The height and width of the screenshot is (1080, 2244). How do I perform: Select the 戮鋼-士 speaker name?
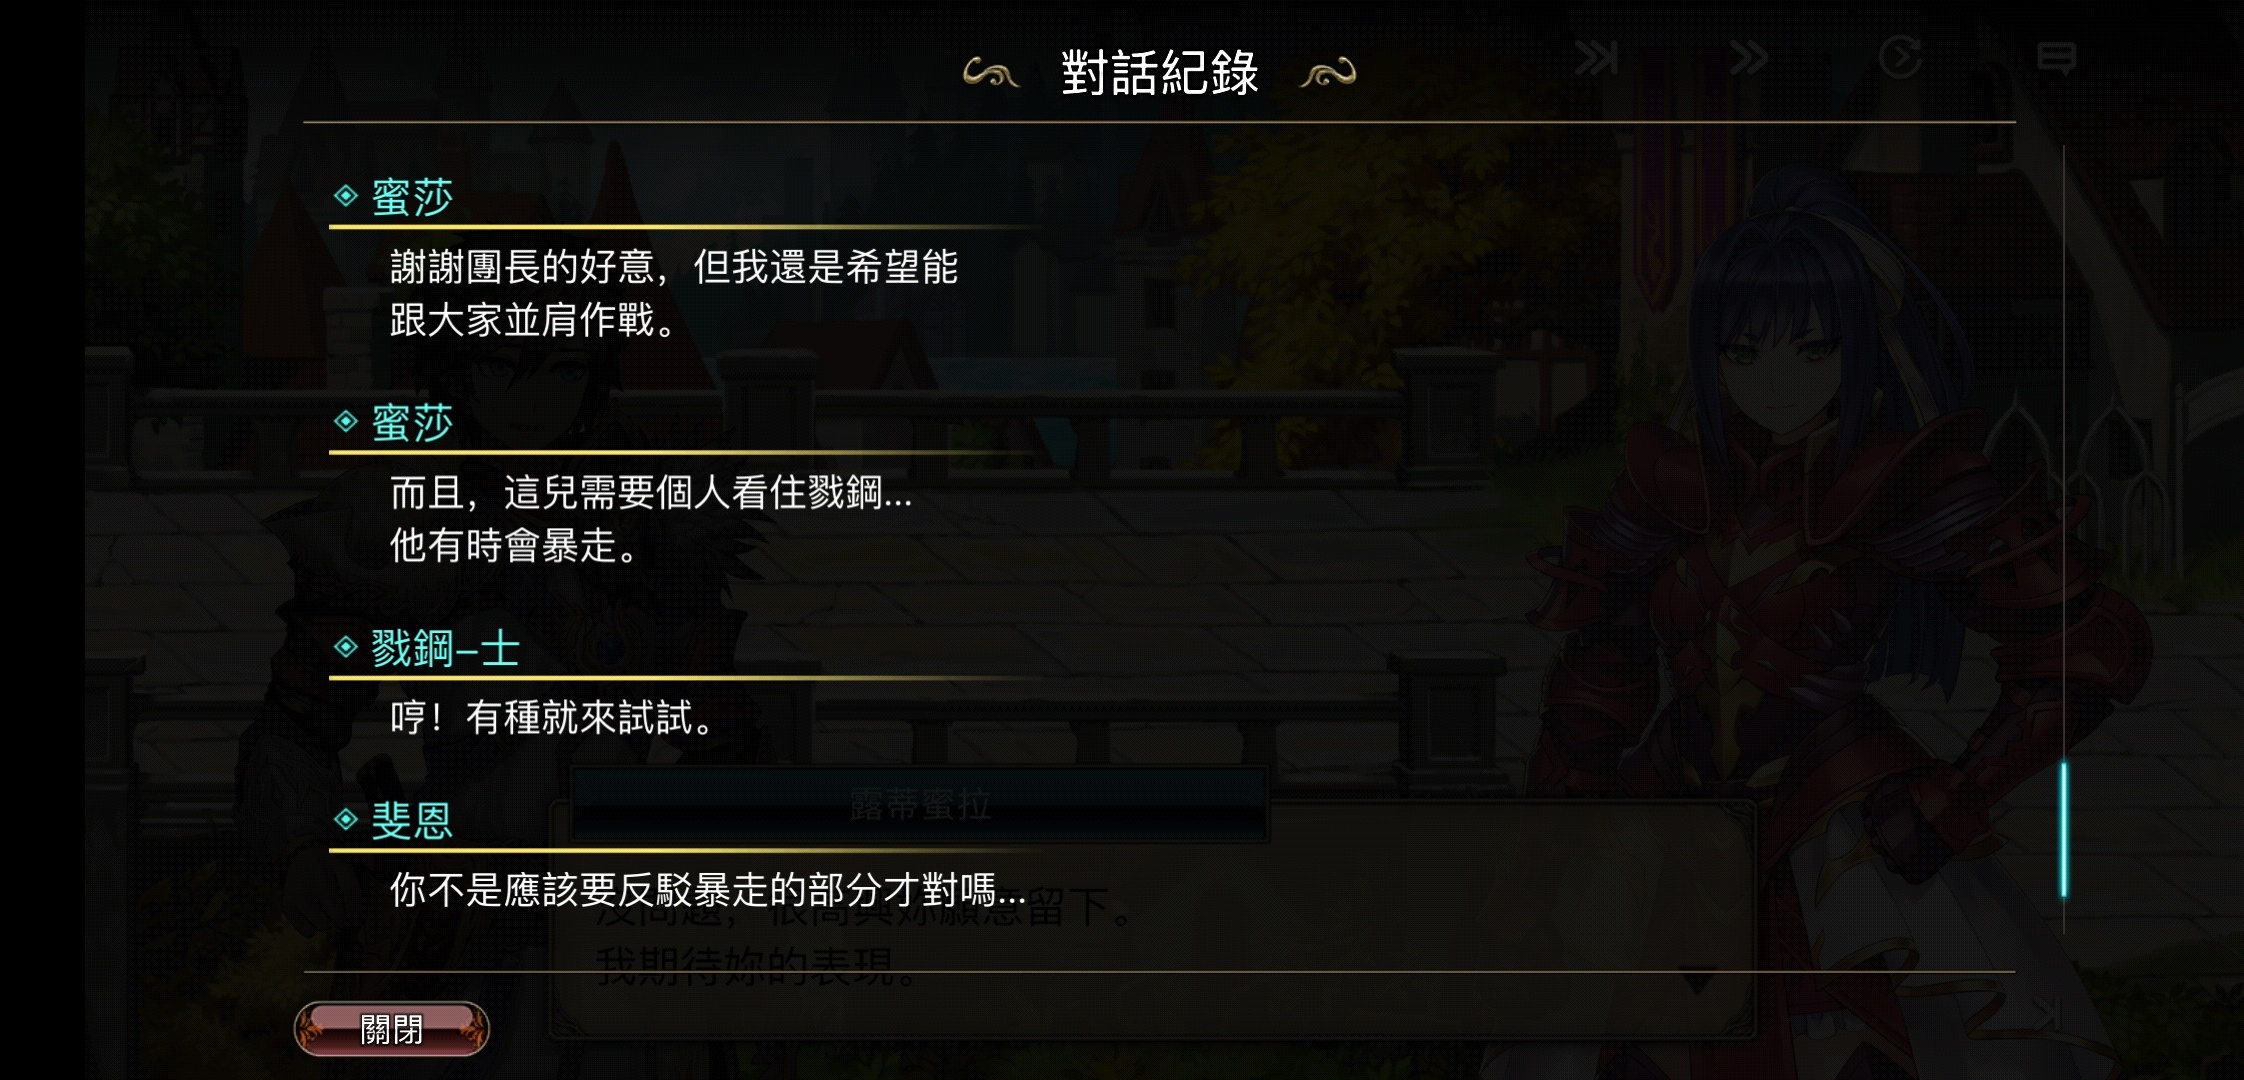pyautogui.click(x=445, y=649)
